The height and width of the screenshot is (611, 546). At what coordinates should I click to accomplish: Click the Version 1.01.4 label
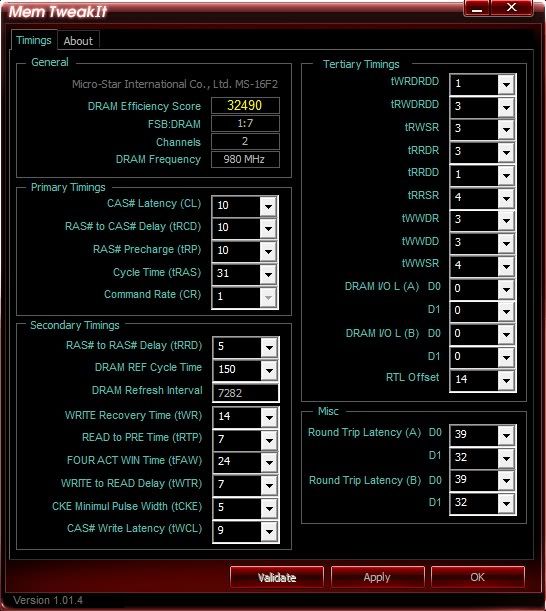pyautogui.click(x=48, y=600)
